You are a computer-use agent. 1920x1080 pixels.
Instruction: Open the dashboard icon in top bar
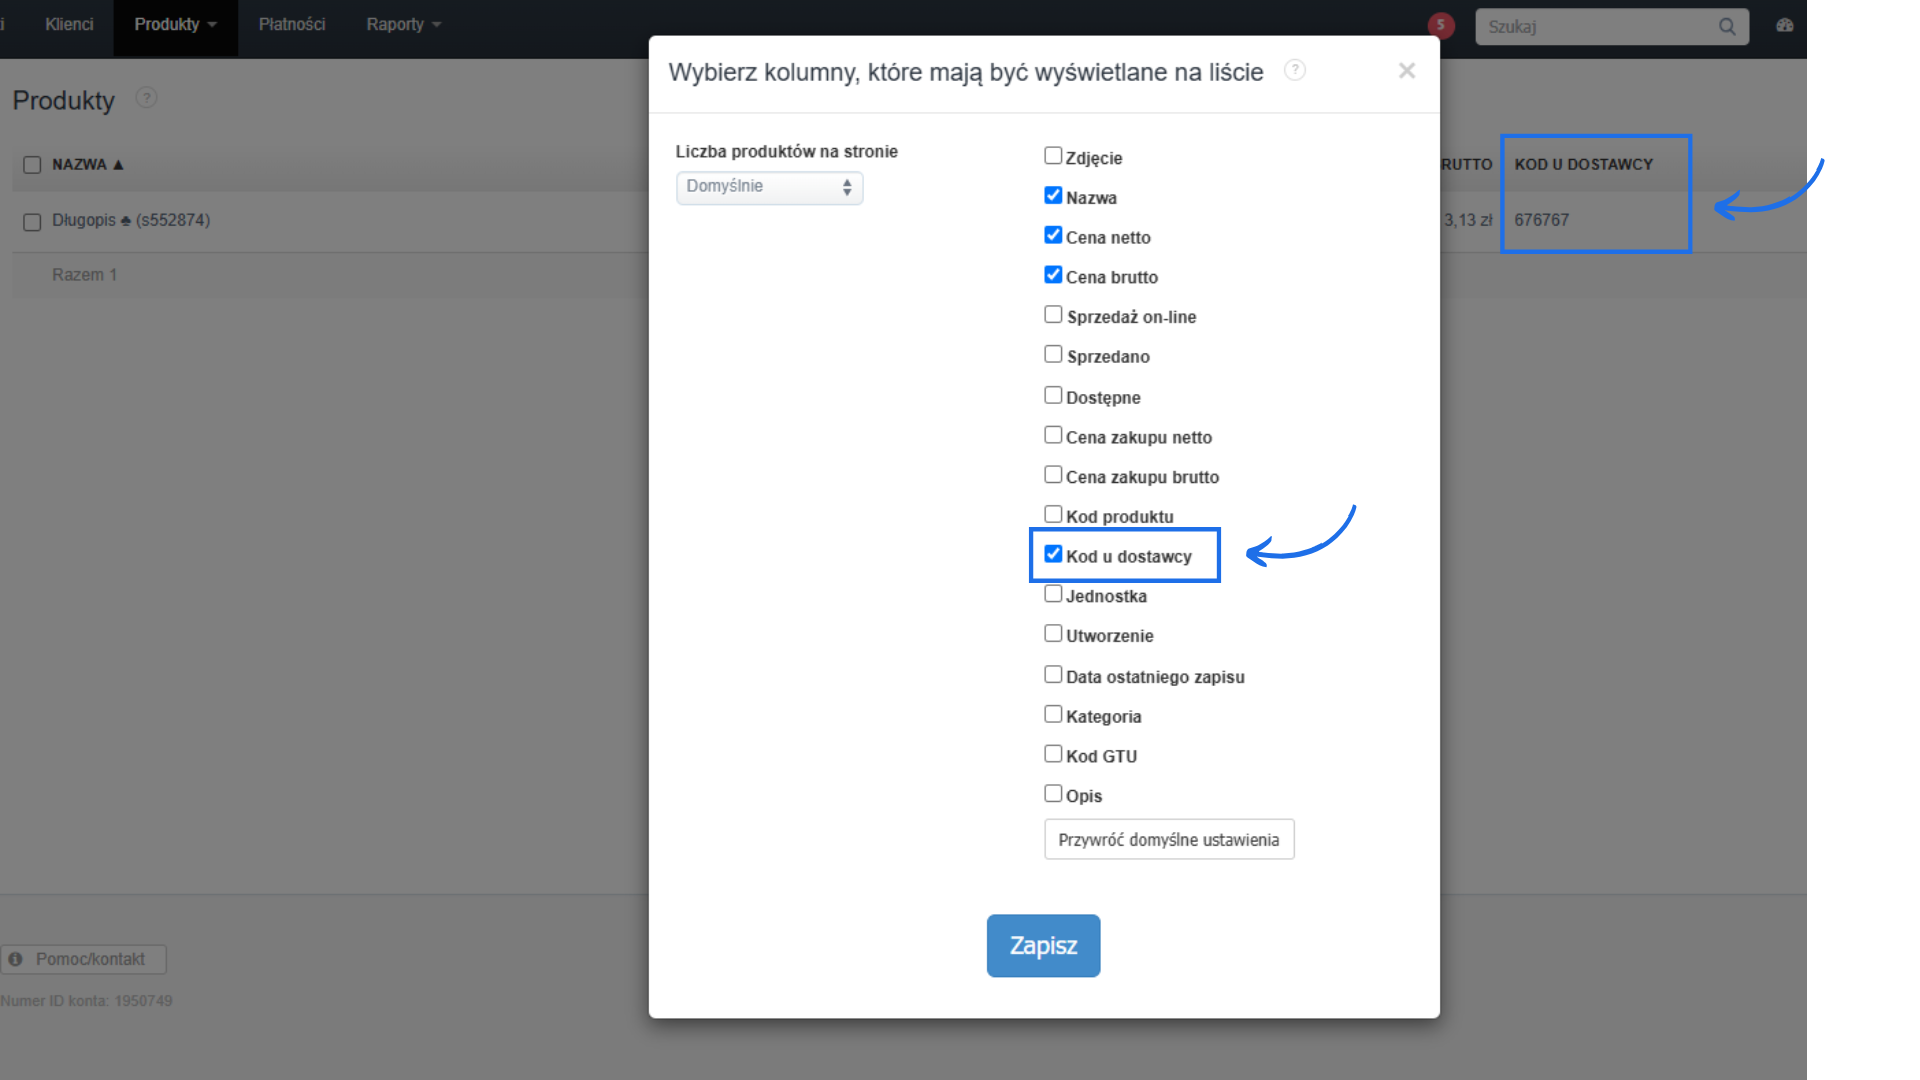pos(1785,25)
